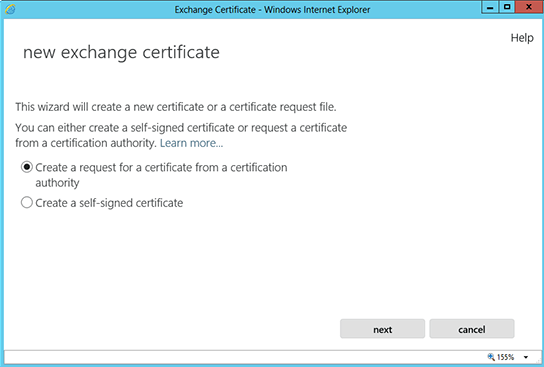
Task: Cancel the new certificate wizard
Action: pyautogui.click(x=472, y=328)
